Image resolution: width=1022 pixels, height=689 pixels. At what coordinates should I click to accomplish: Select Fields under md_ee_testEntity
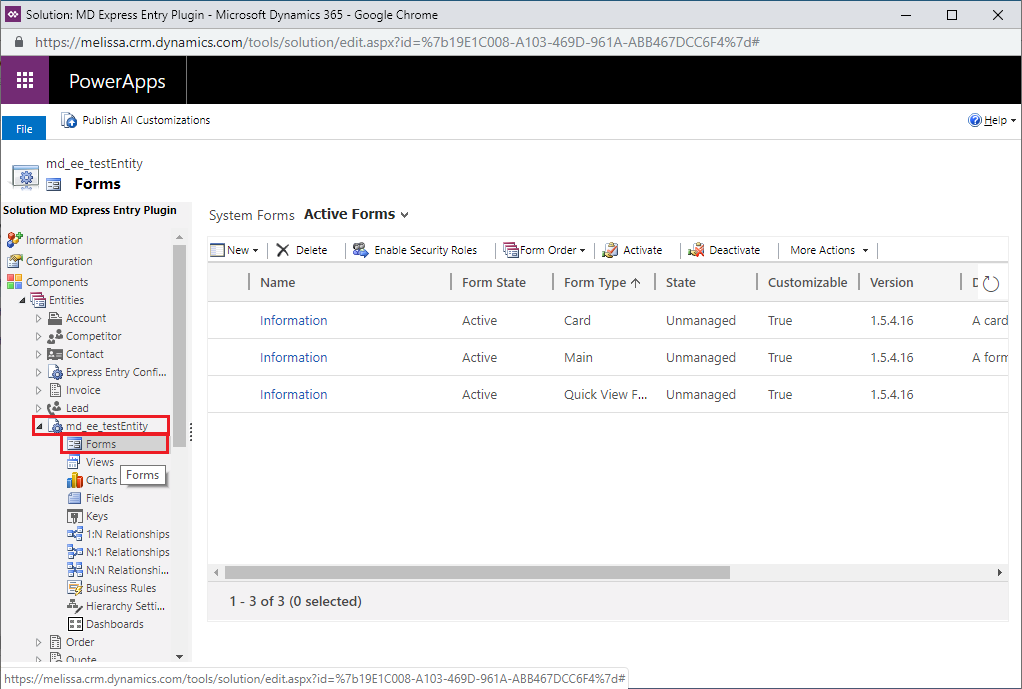tap(99, 498)
